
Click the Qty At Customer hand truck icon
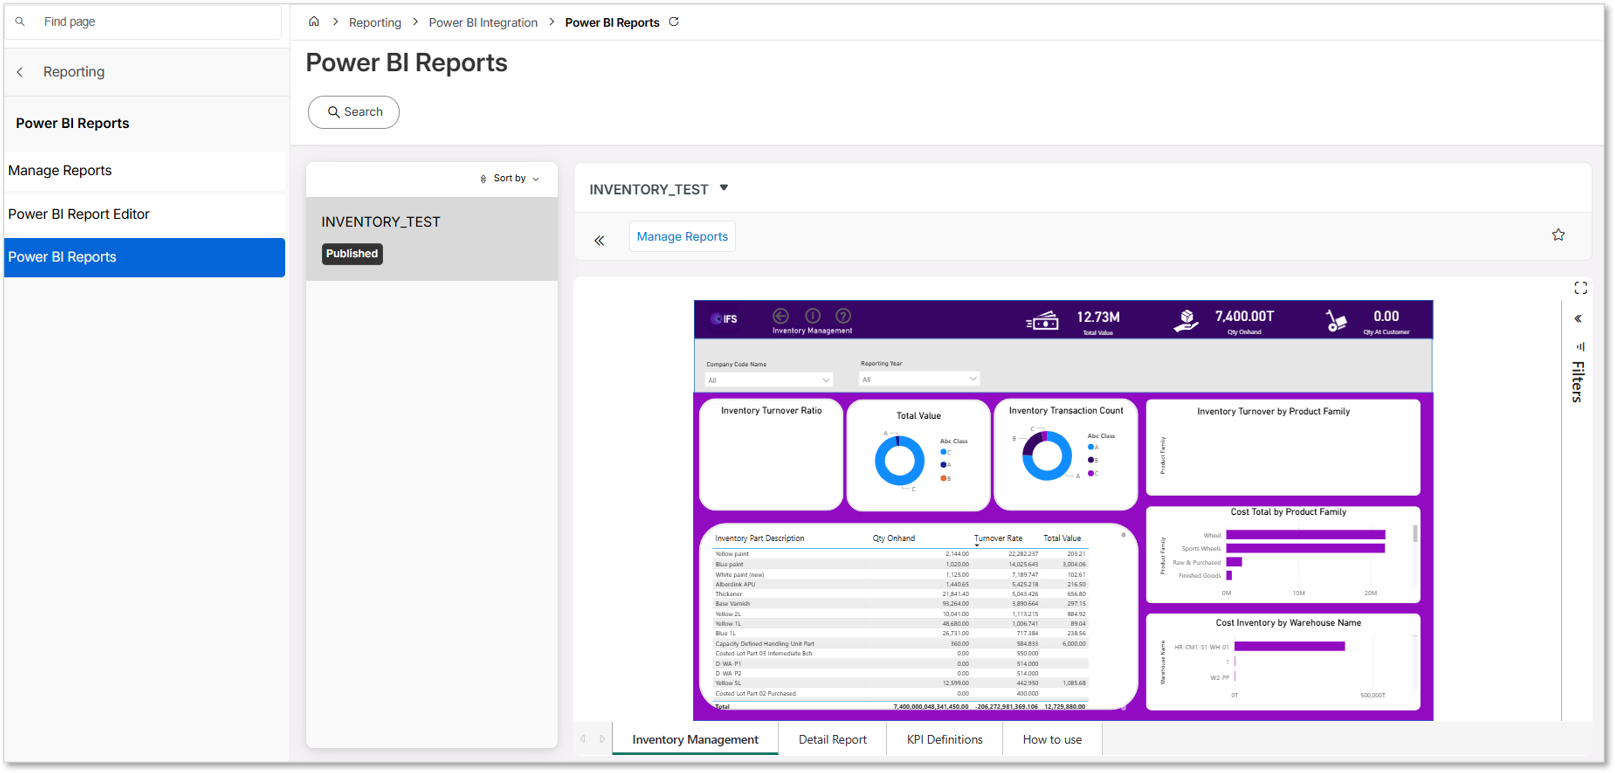1336,320
